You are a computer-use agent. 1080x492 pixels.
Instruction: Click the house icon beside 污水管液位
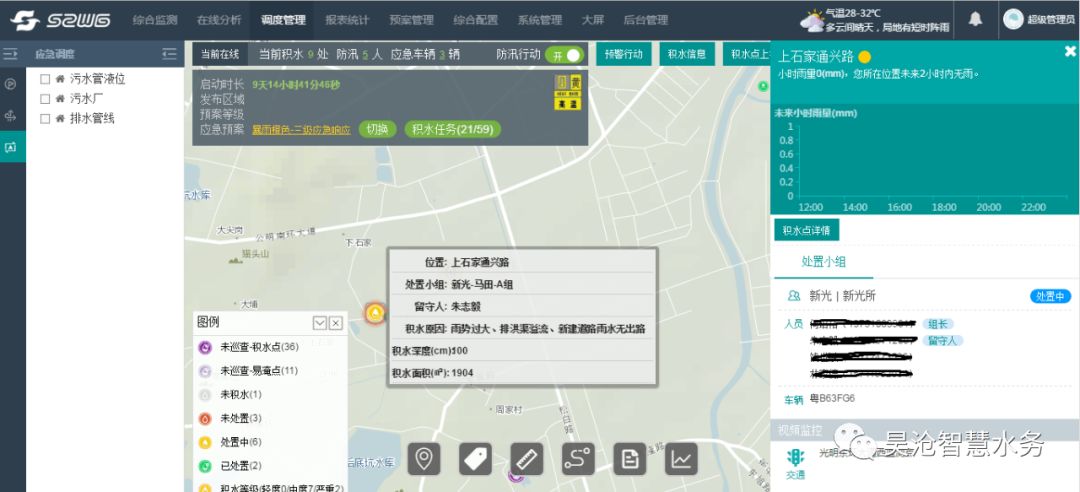pos(61,79)
